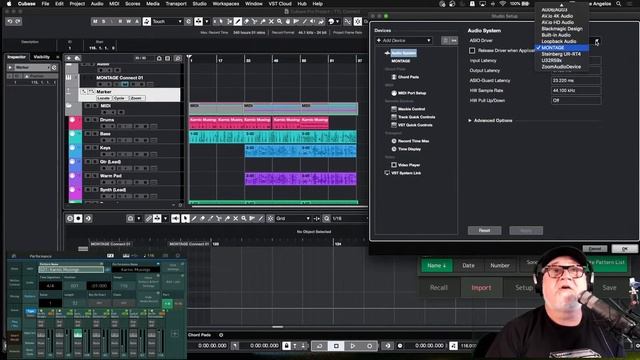The height and width of the screenshot is (360, 640).
Task: Toggle global Read R automation button
Action: (x=120, y=21)
